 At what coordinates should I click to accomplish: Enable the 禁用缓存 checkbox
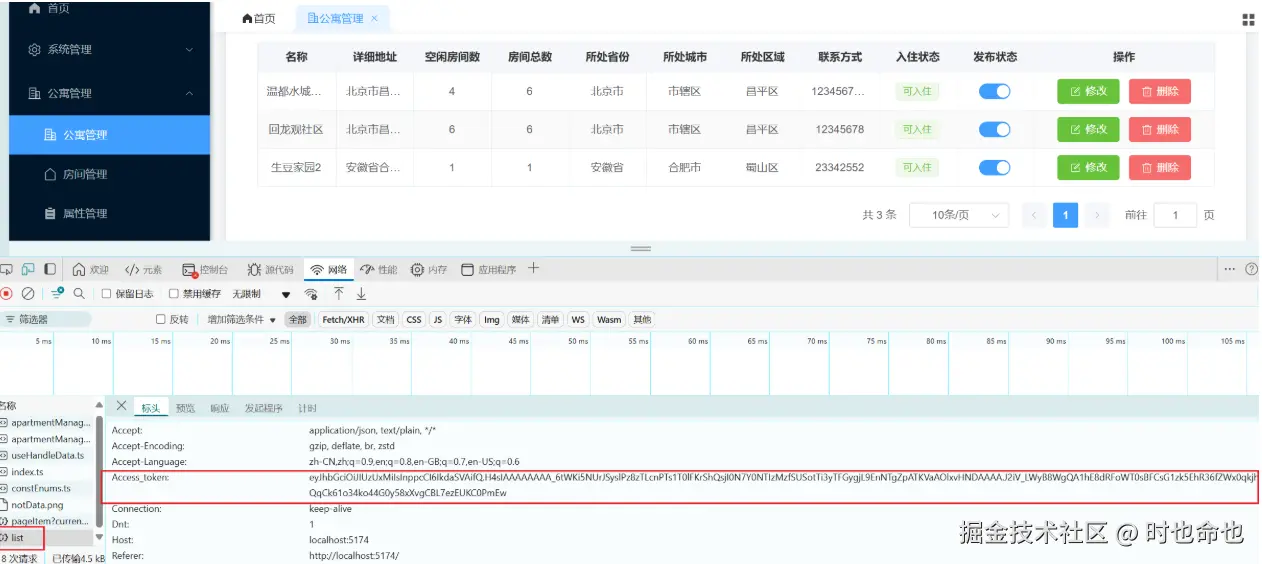point(173,294)
